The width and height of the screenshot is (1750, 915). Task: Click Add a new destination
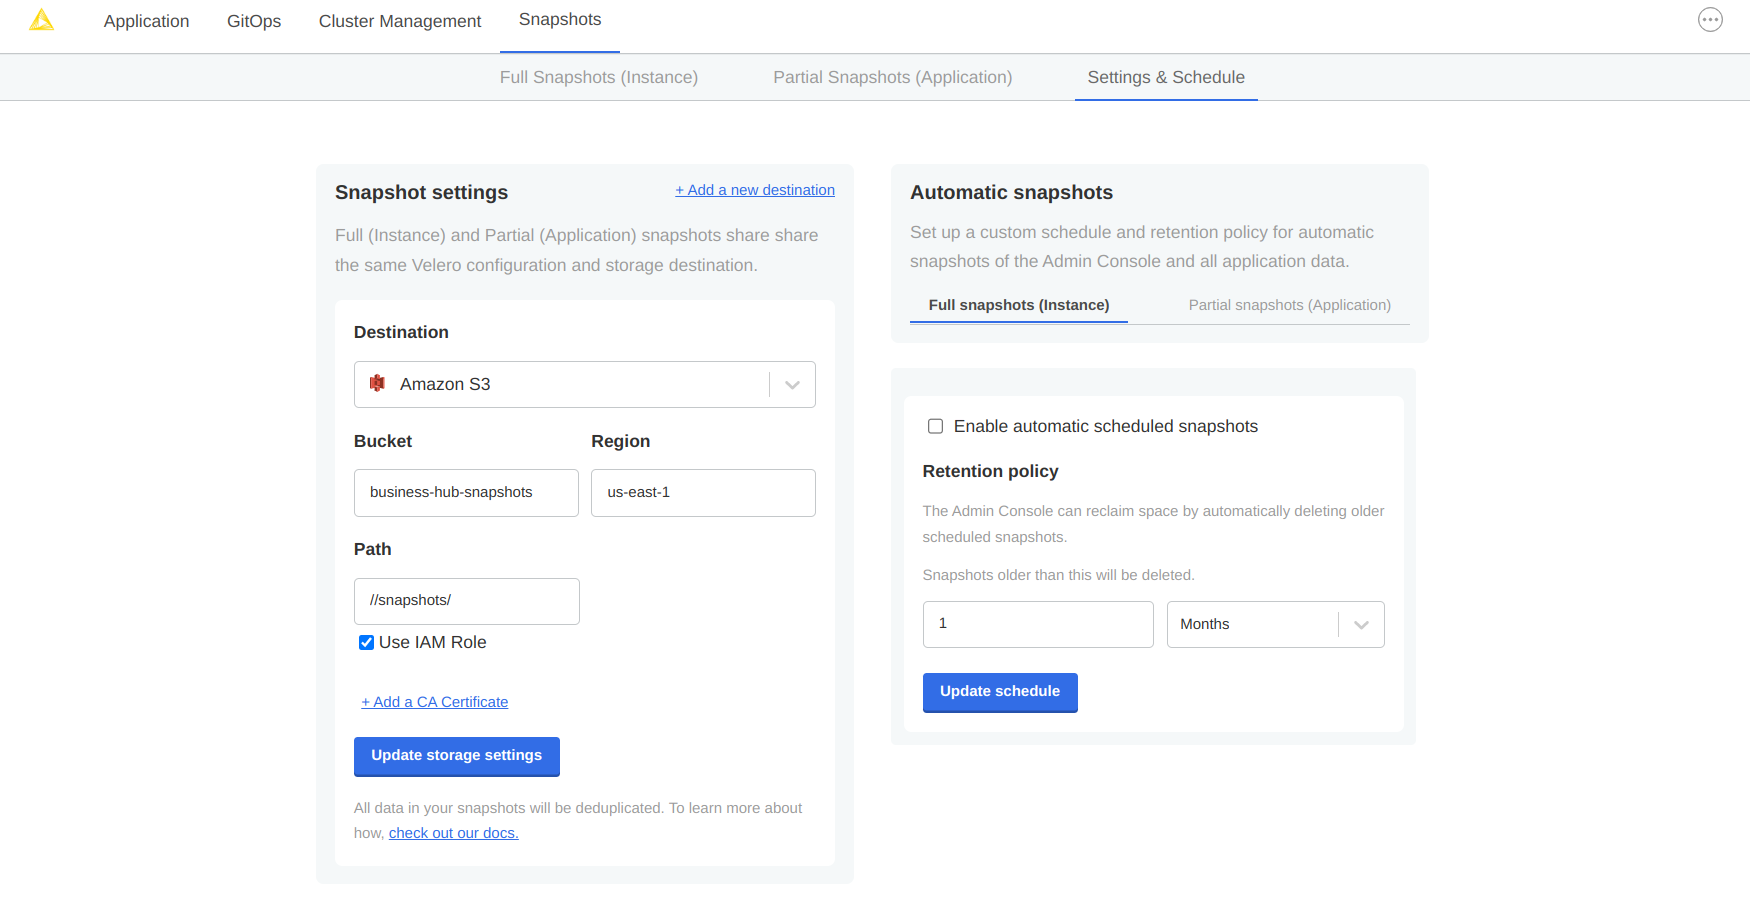(x=755, y=189)
